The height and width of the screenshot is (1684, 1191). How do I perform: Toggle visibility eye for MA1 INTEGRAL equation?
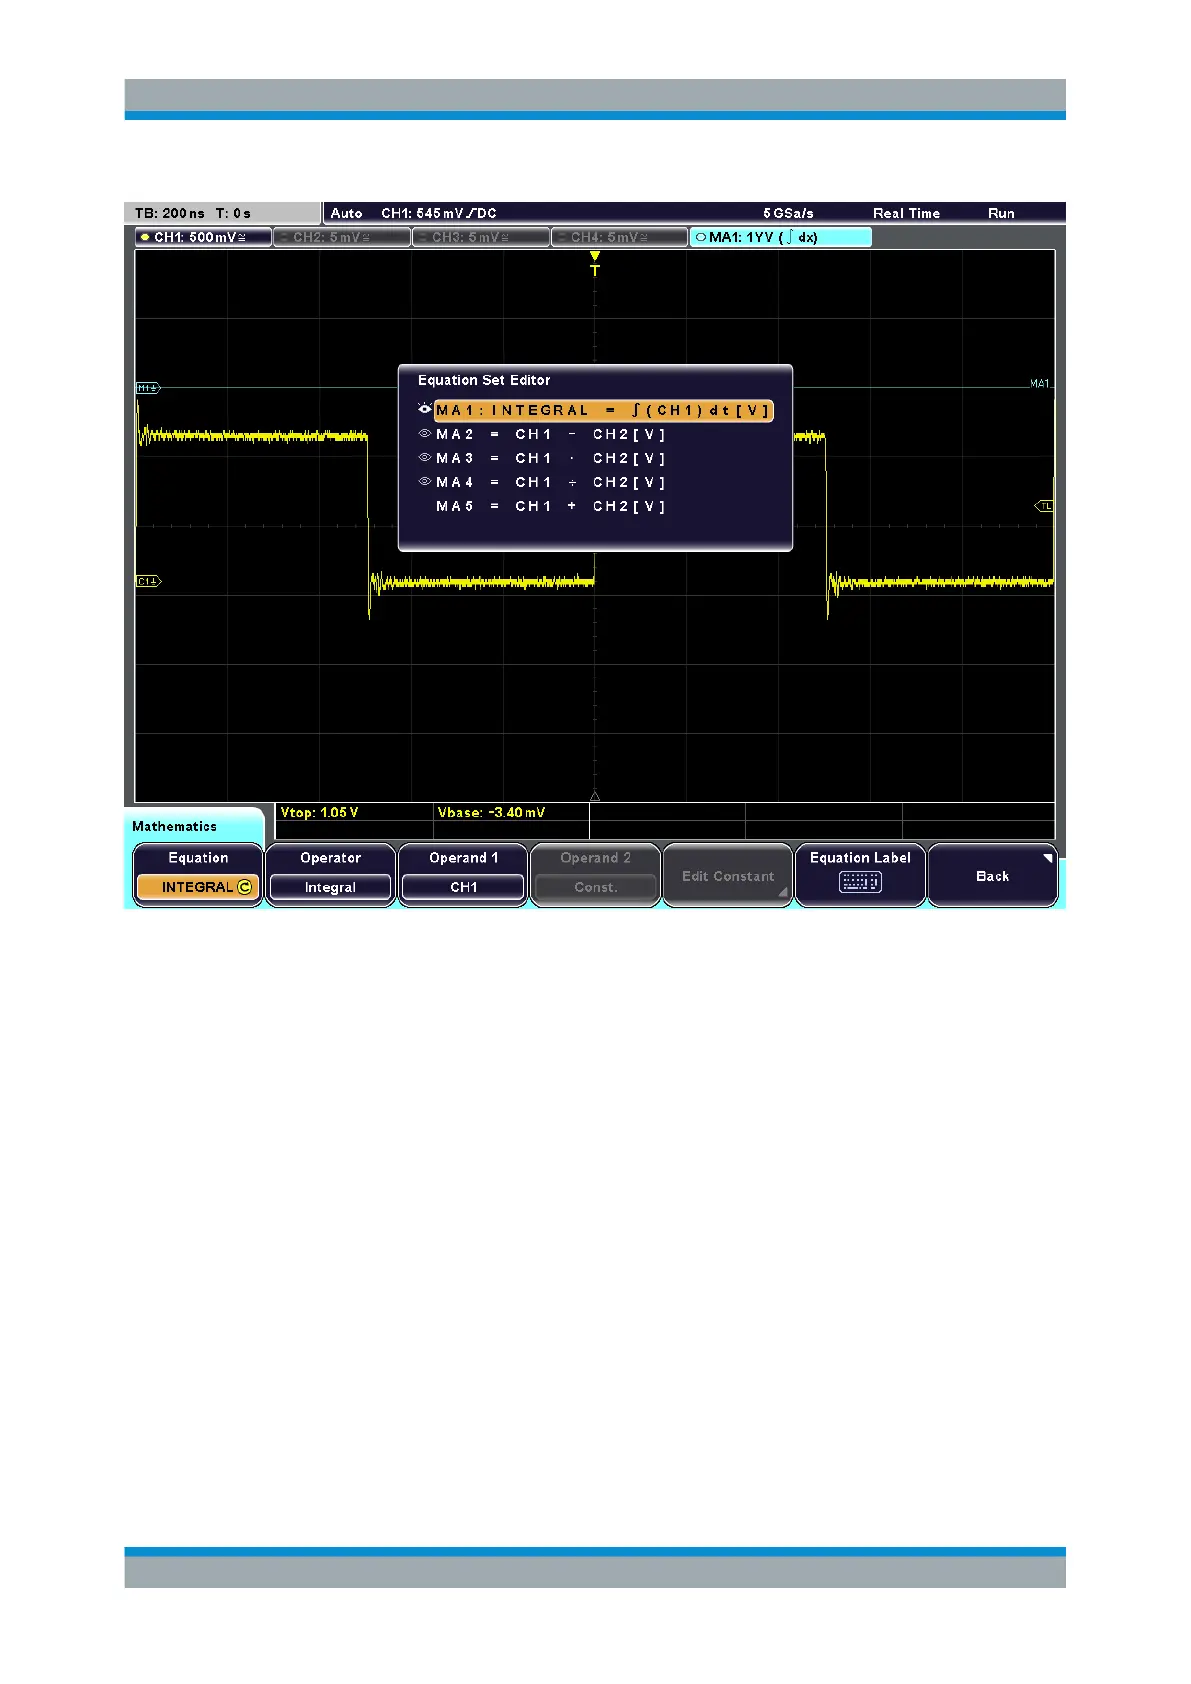click(425, 410)
